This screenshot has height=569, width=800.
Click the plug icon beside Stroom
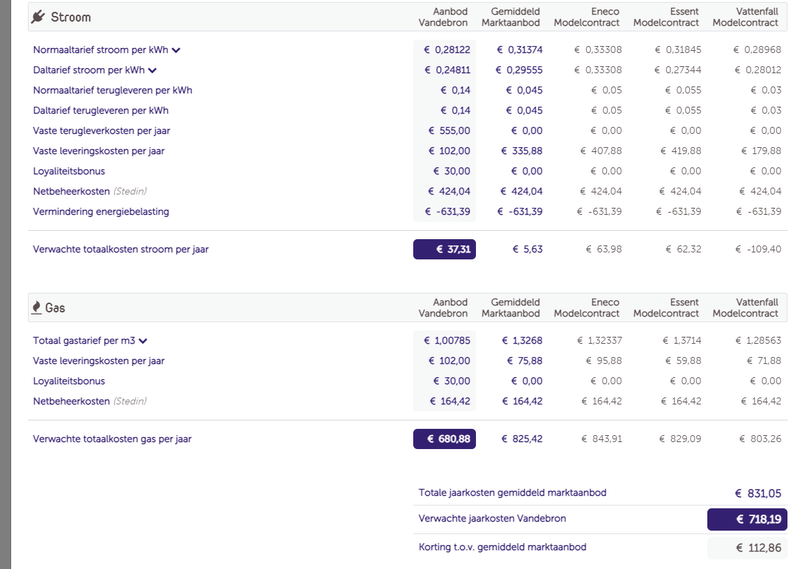tap(38, 17)
